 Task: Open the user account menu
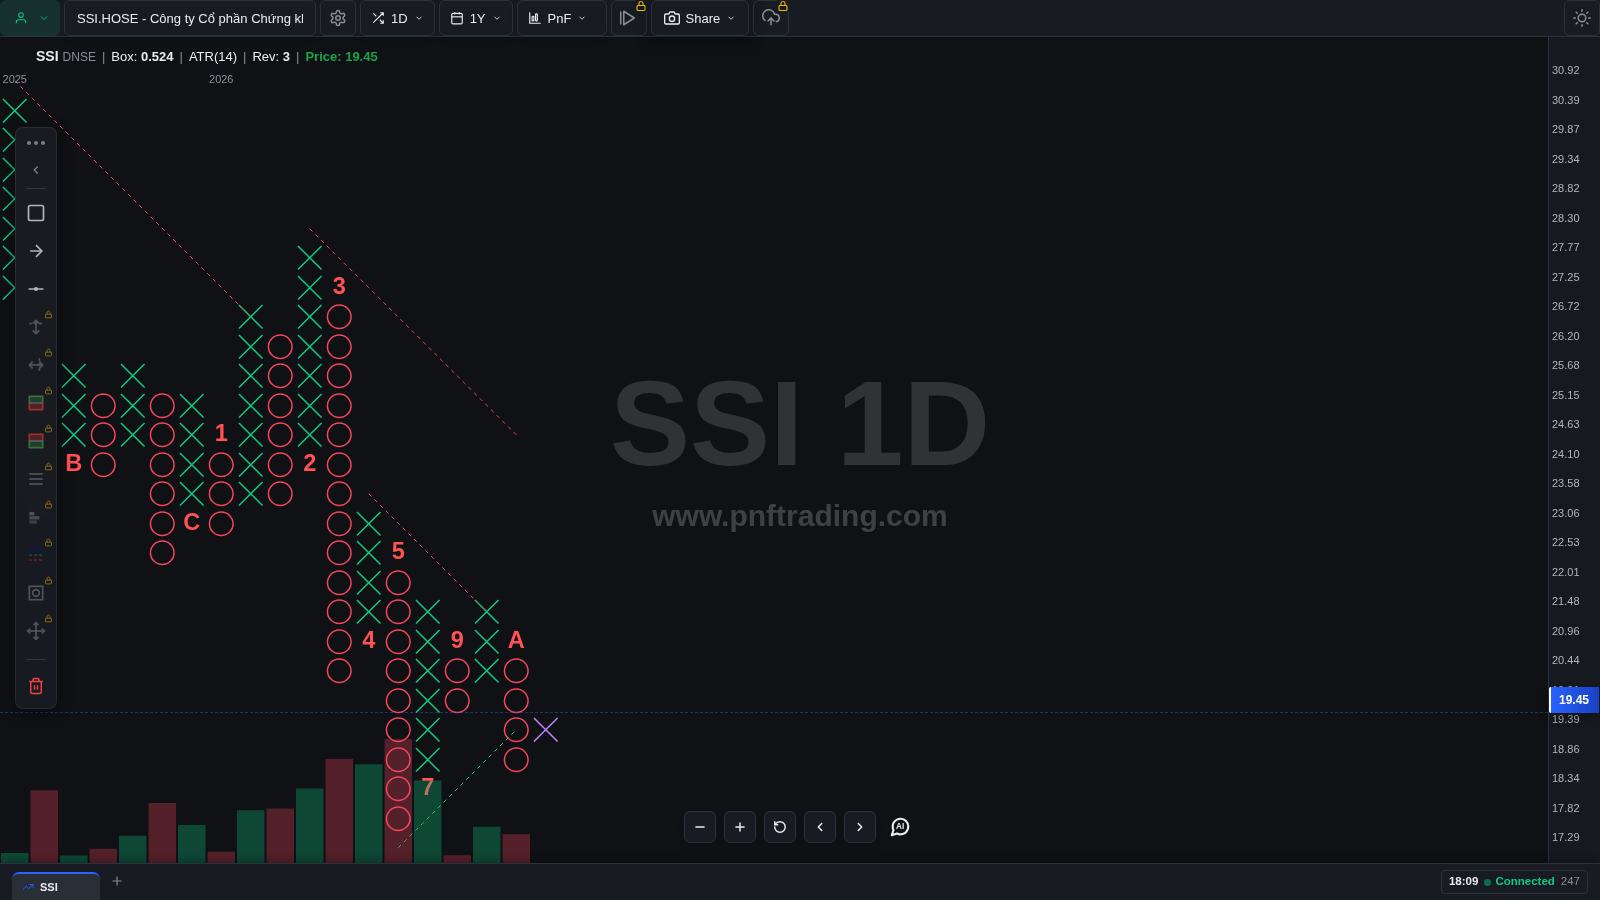point(30,18)
